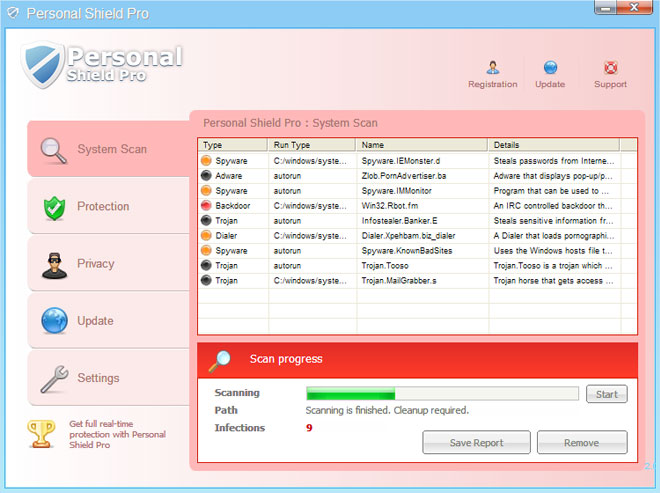Screen dimensions: 660x493
Task: Click the wrench Settings icon
Action: click(x=54, y=378)
